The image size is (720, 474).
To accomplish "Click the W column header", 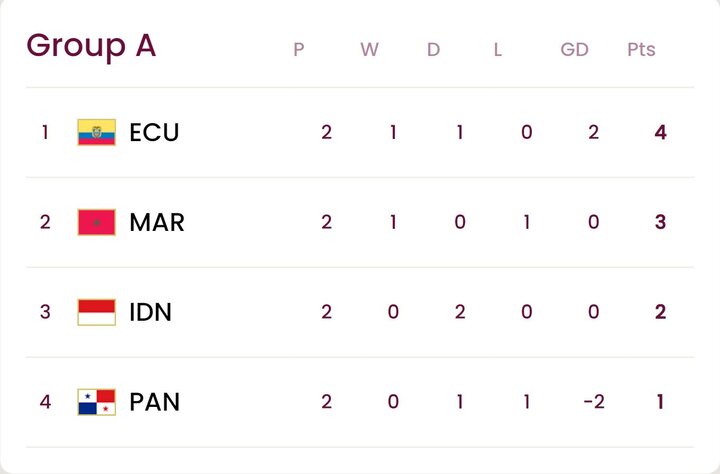I will [369, 49].
